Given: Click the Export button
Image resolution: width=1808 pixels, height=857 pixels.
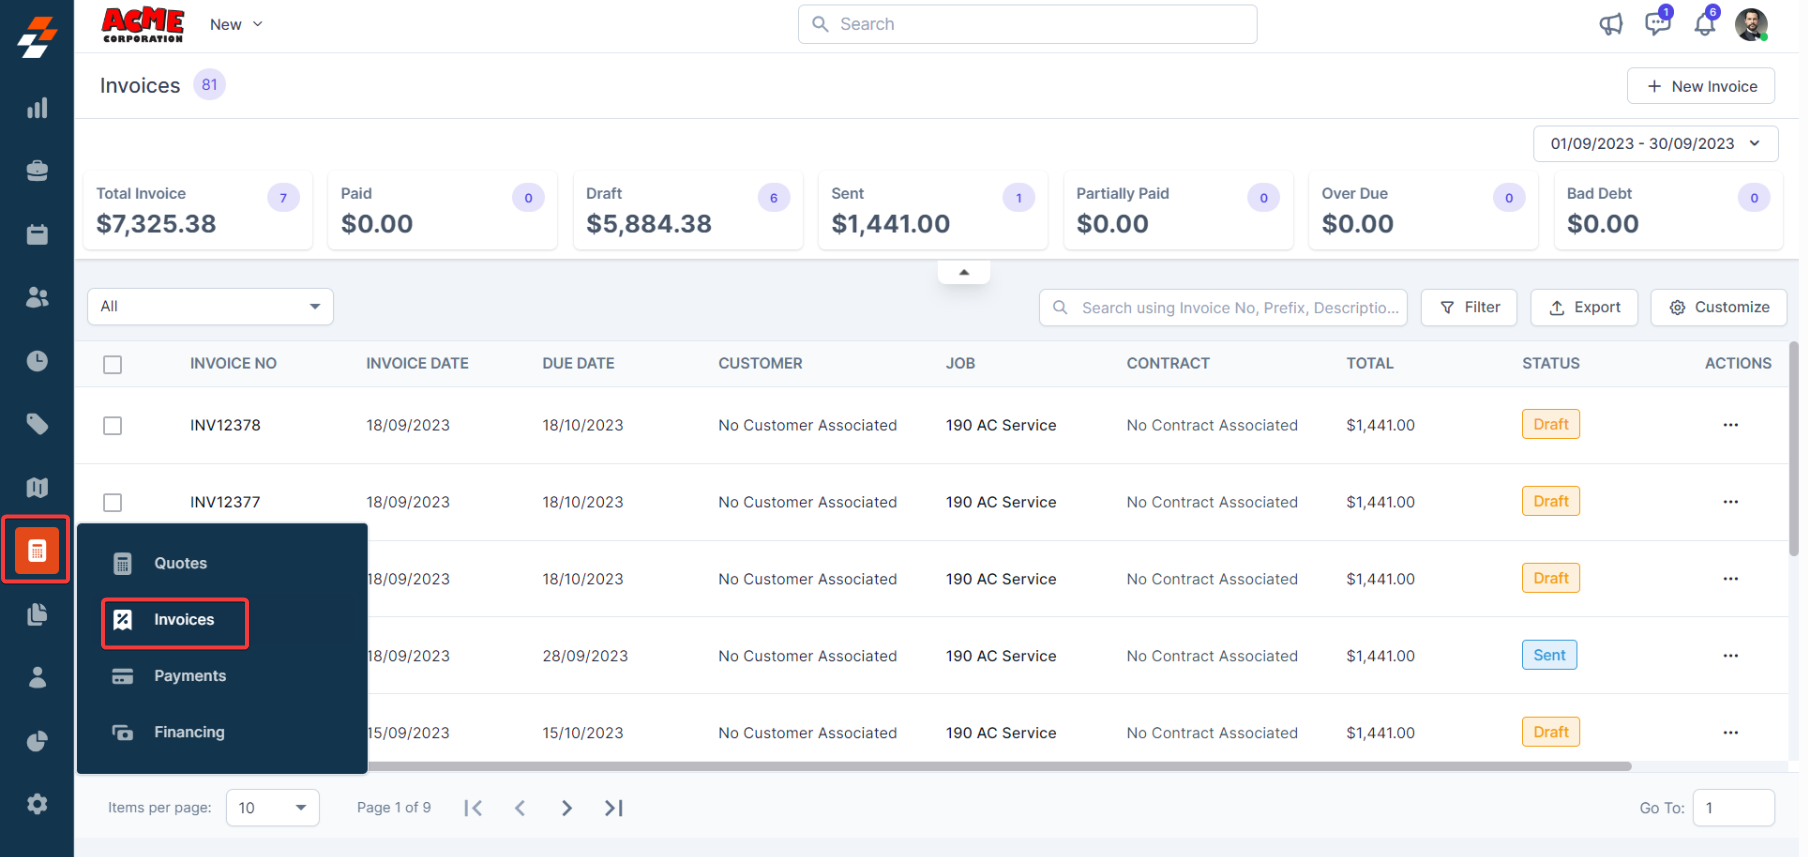Looking at the screenshot, I should [x=1584, y=308].
